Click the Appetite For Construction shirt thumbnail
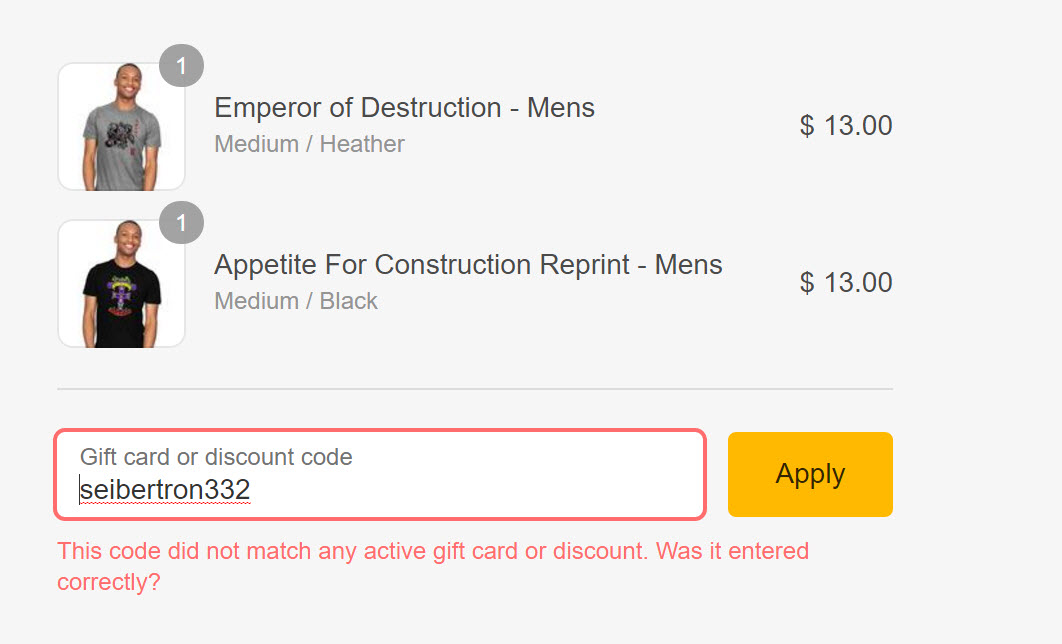Image resolution: width=1062 pixels, height=644 pixels. [x=121, y=284]
